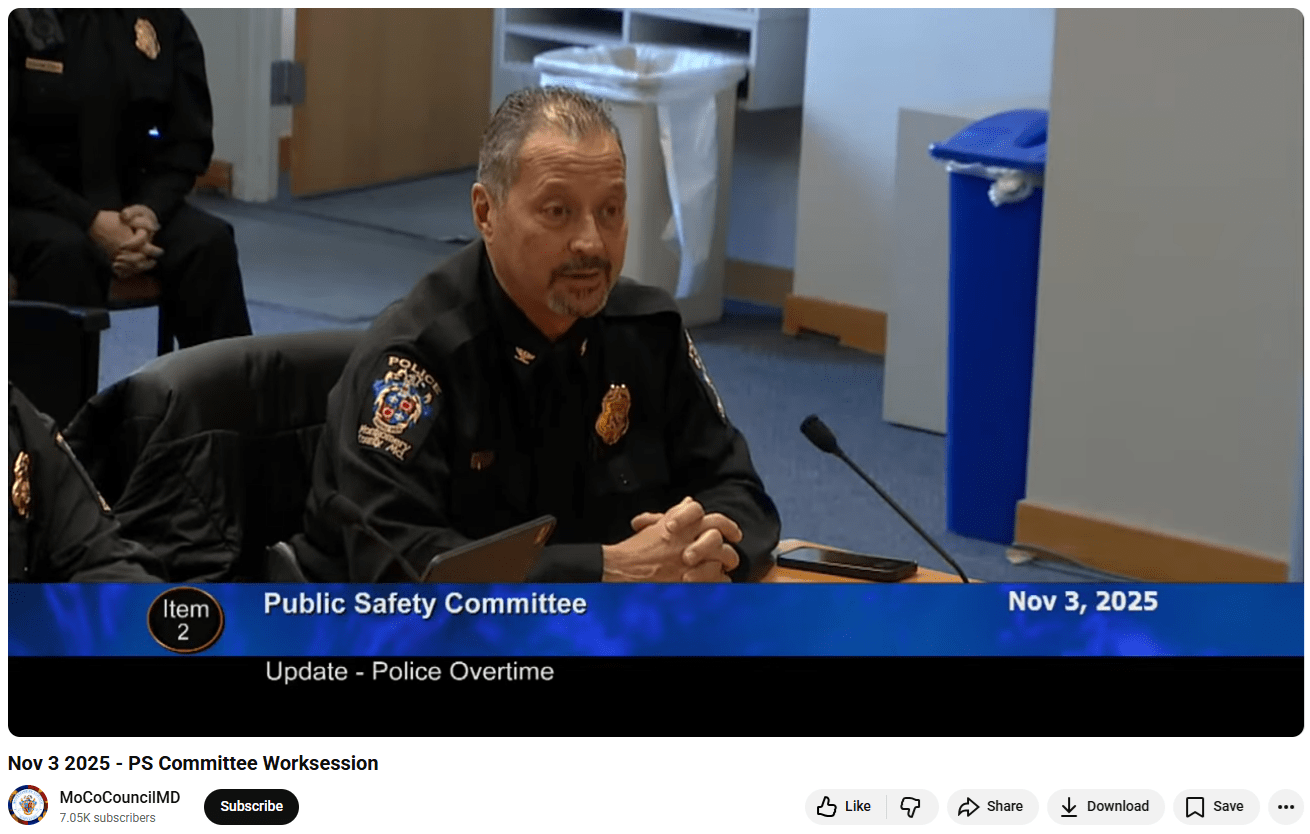Image resolution: width=1310 pixels, height=834 pixels.
Task: Subscribe to the MoCoCouncilMD channel
Action: (x=251, y=807)
